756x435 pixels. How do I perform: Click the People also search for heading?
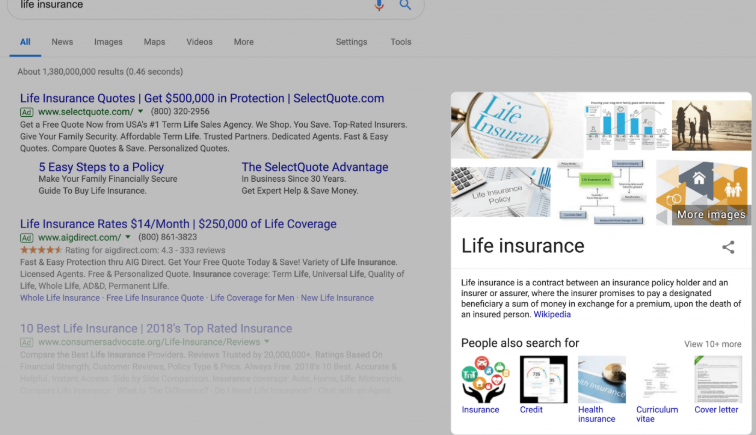point(520,343)
